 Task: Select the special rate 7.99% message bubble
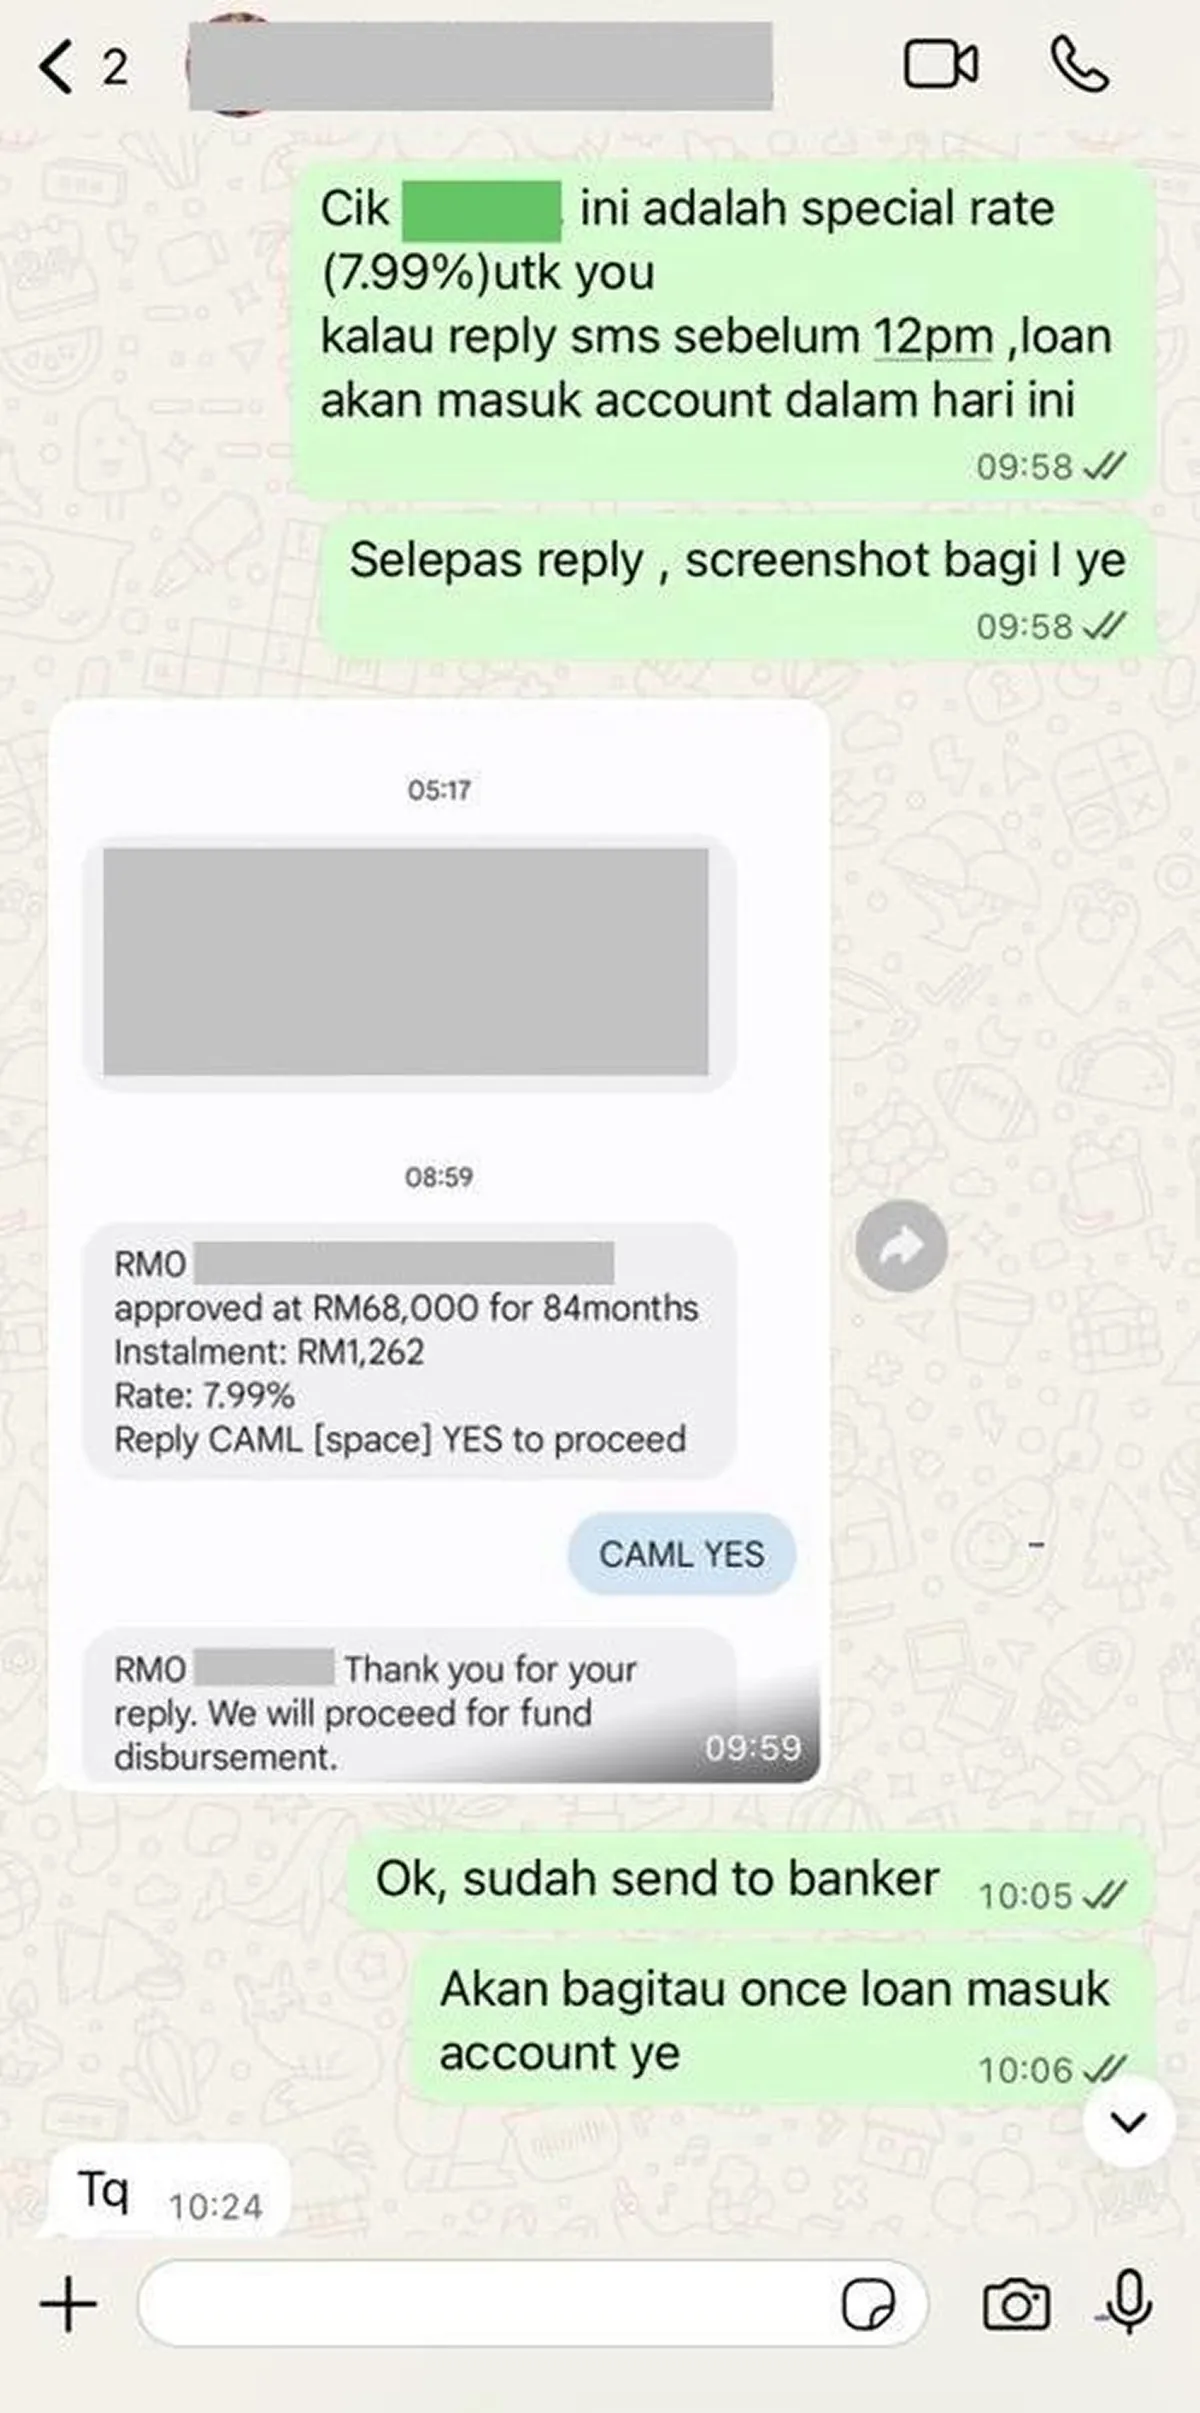(723, 330)
